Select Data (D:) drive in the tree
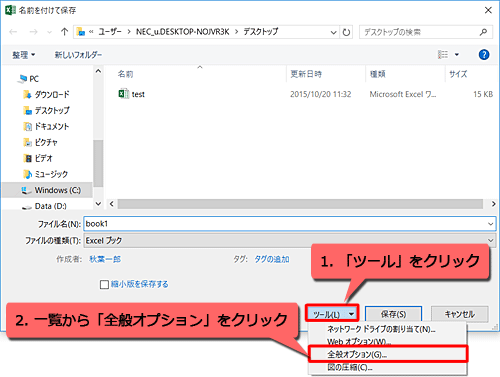The width and height of the screenshot is (500, 377). 44,206
